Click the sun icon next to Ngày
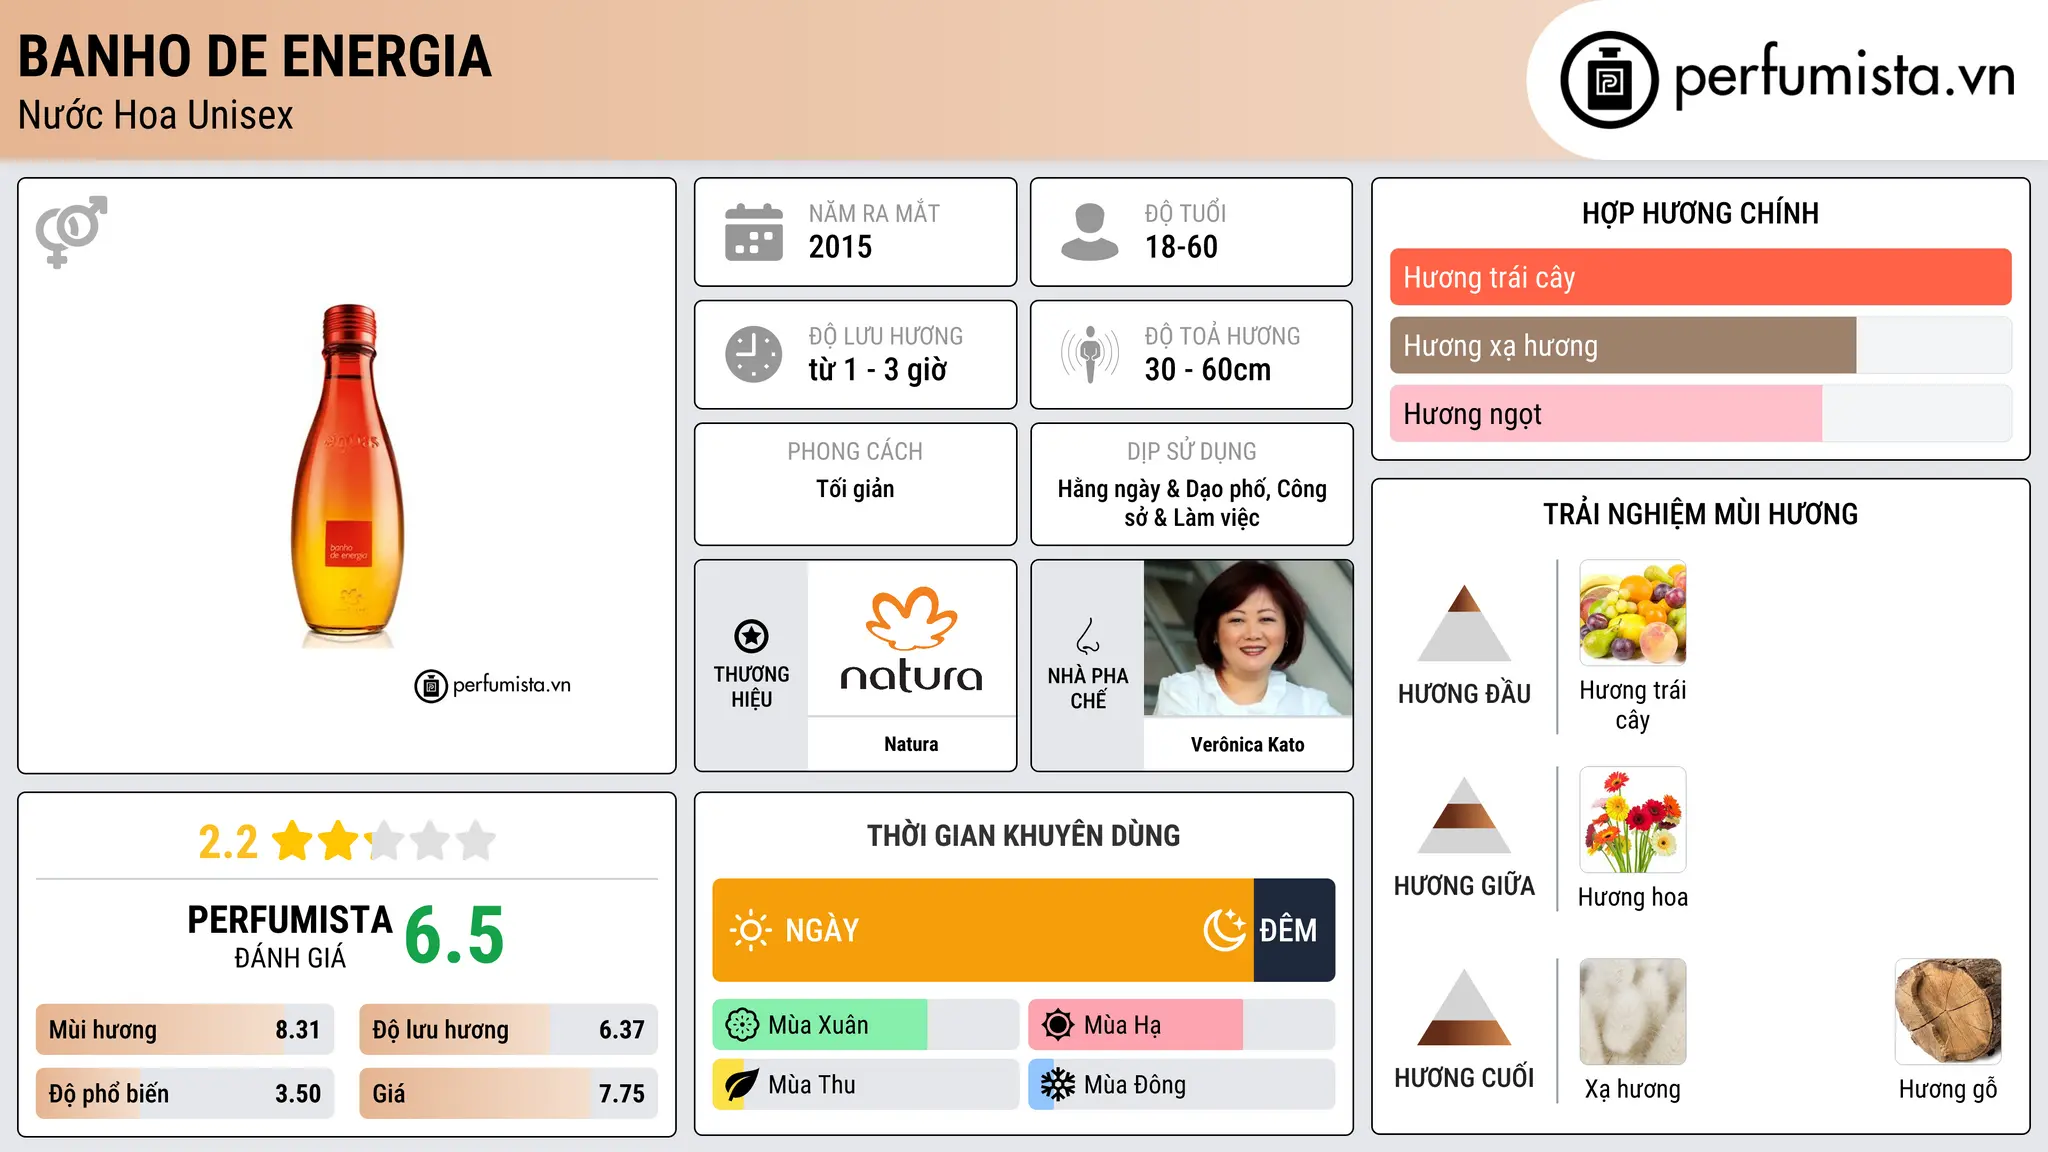The image size is (2048, 1152). pos(751,930)
